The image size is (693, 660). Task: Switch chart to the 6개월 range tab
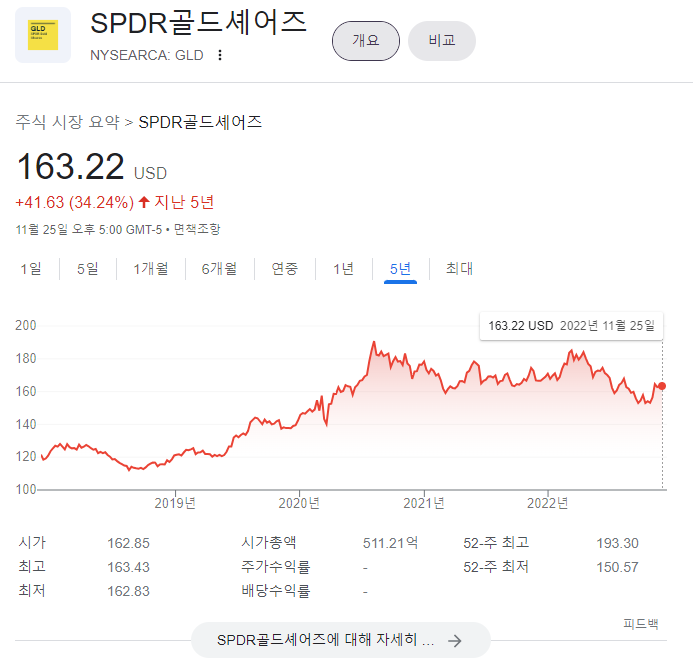click(x=219, y=268)
